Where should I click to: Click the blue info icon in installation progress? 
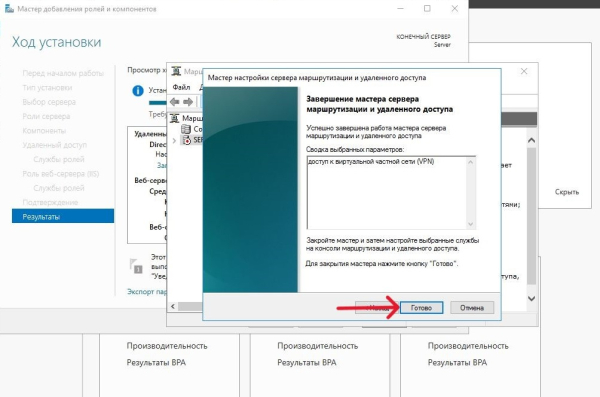click(x=138, y=91)
